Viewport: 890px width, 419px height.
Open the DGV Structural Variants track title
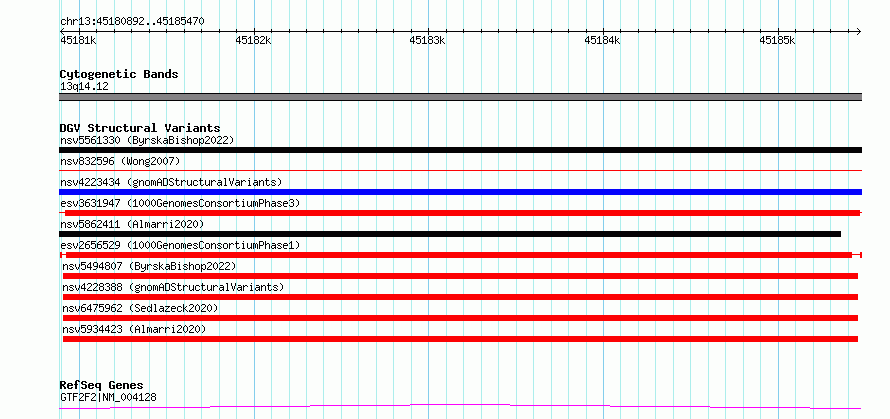pos(140,128)
